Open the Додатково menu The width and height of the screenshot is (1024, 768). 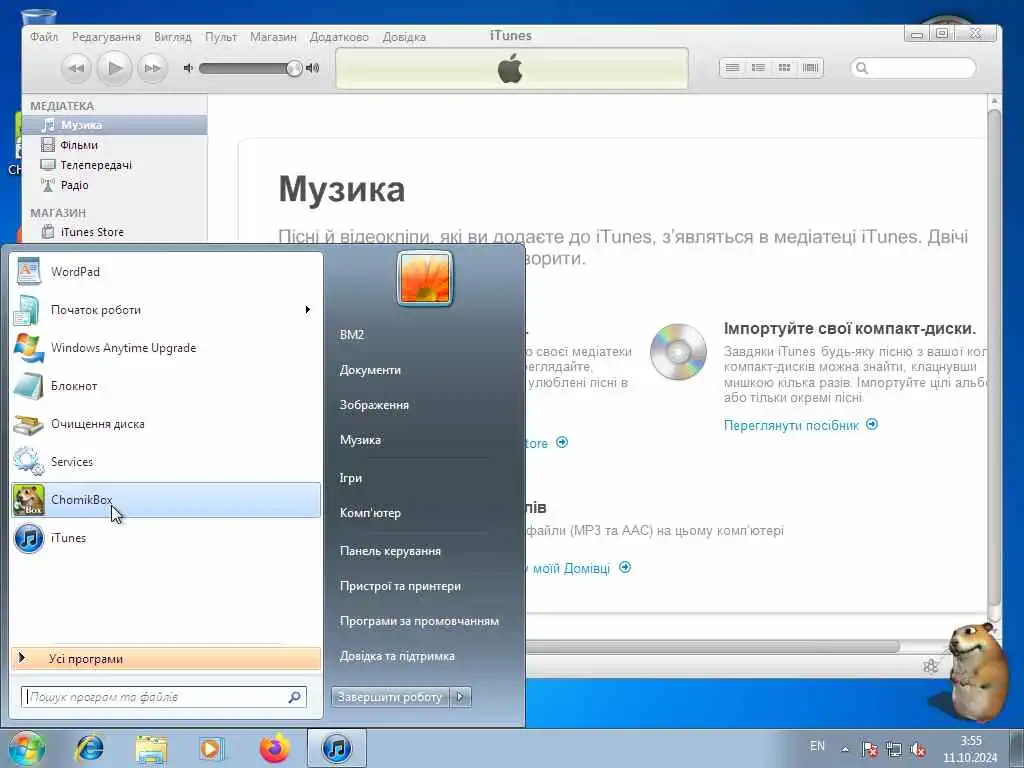click(x=339, y=37)
